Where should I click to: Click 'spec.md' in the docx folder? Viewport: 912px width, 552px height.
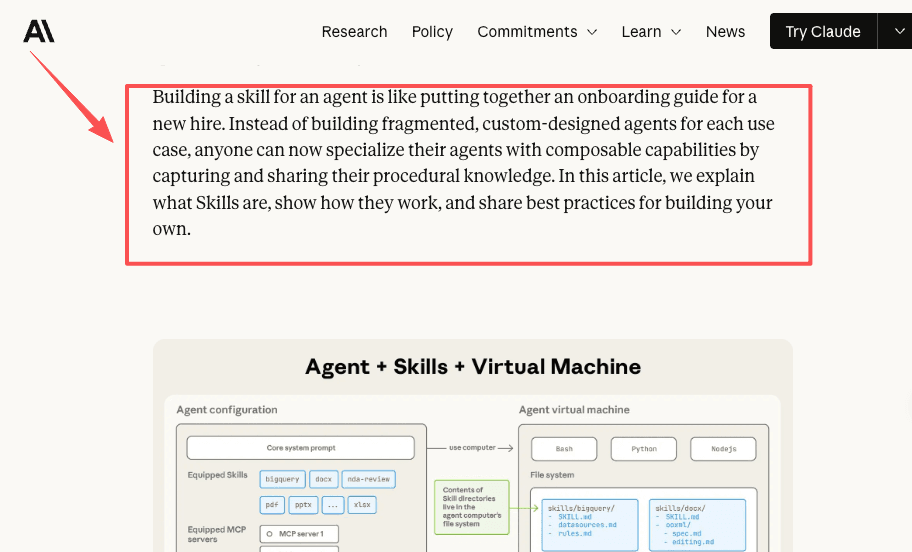coord(687,533)
